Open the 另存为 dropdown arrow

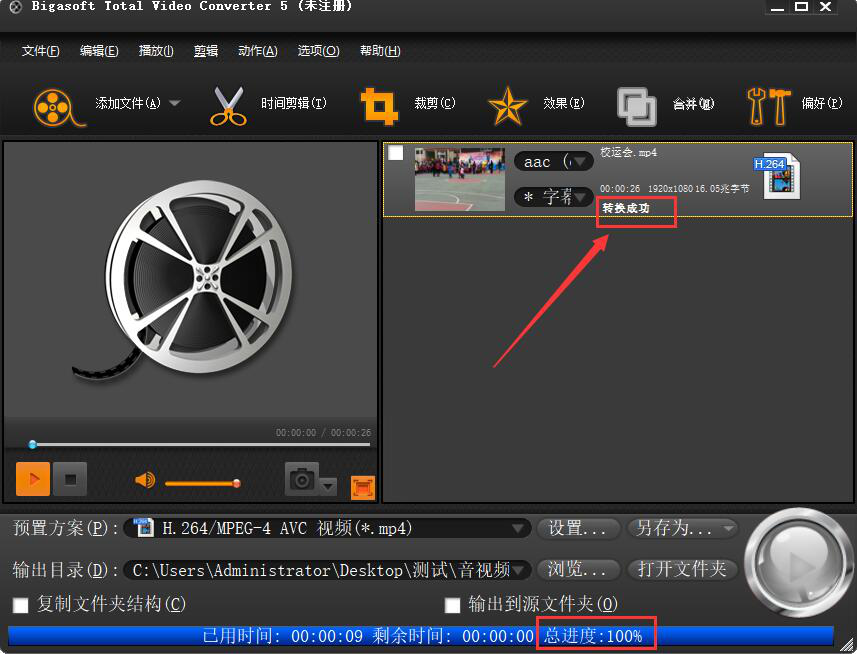pos(729,528)
